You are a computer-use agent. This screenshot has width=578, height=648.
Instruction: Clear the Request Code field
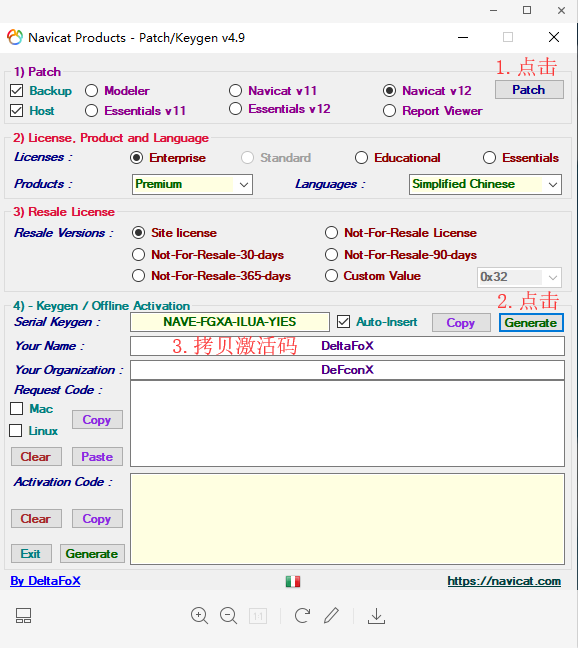(36, 457)
